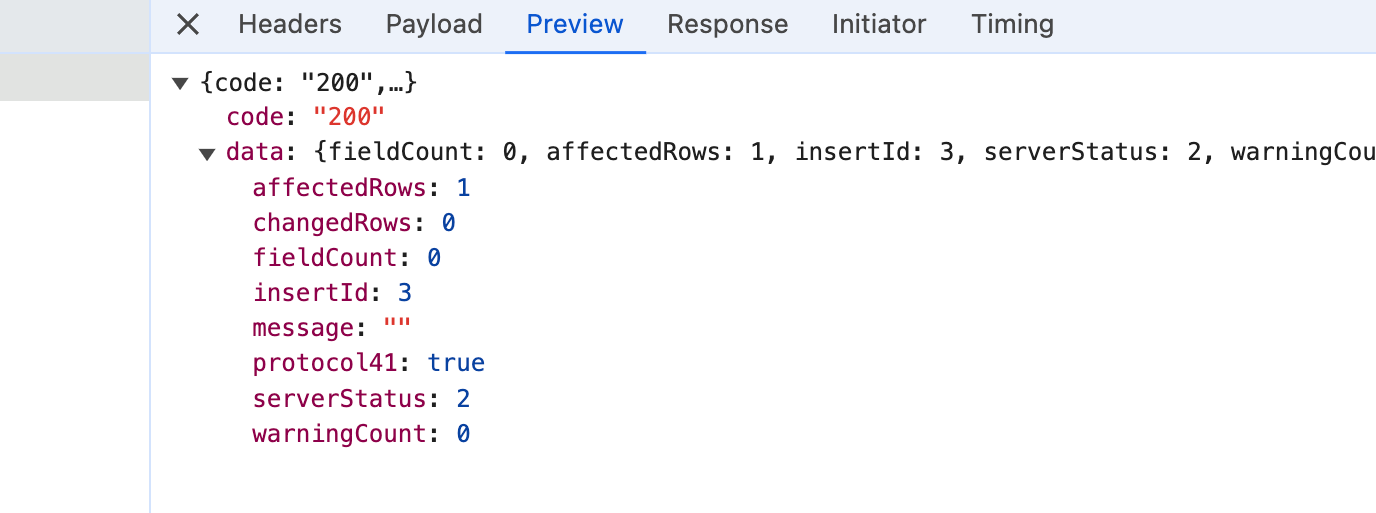Select the warningCount property row
Viewport: 1376px width, 513px height.
point(360,434)
